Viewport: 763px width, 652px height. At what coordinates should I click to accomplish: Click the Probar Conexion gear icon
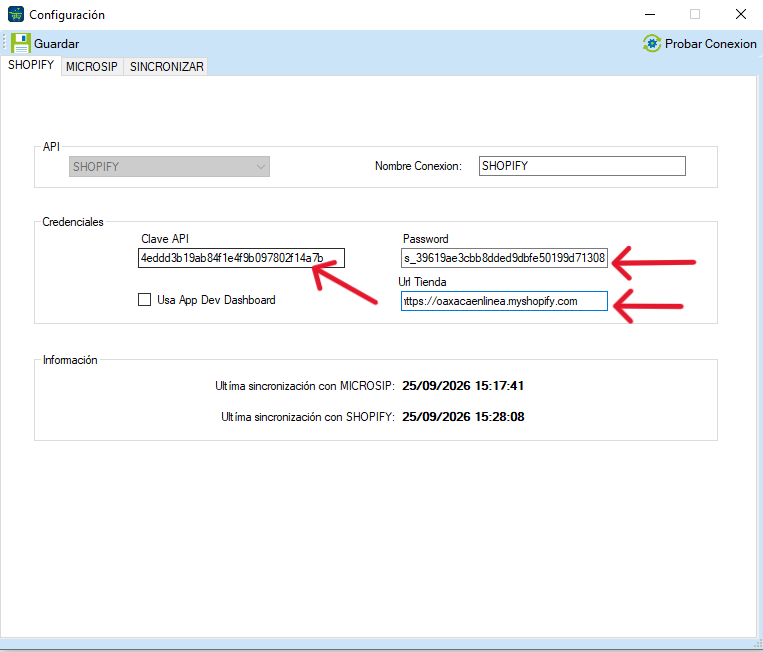tap(652, 43)
